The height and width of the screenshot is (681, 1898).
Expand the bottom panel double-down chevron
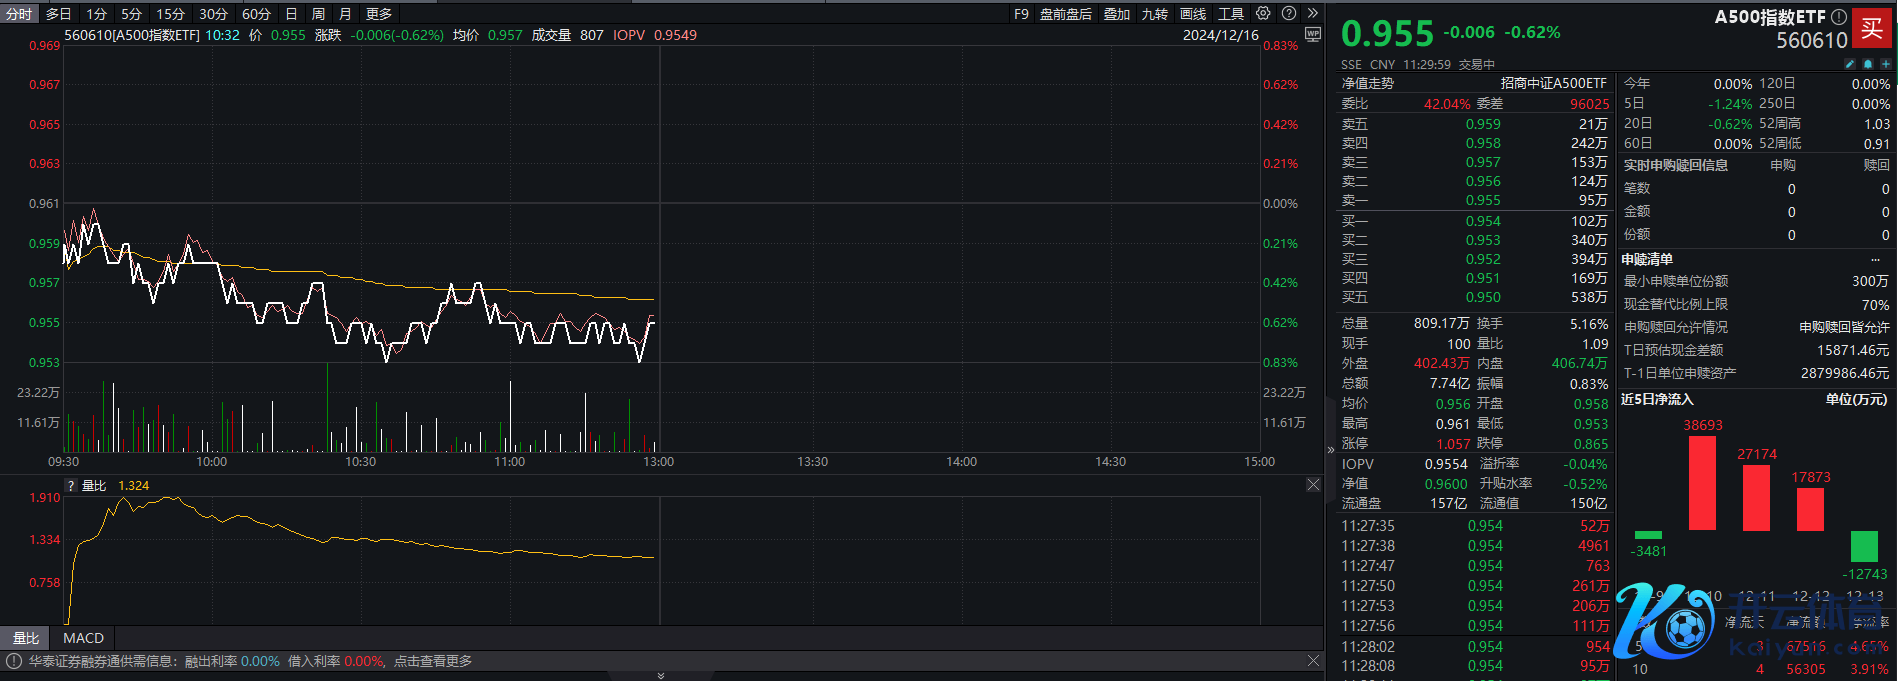pyautogui.click(x=660, y=676)
